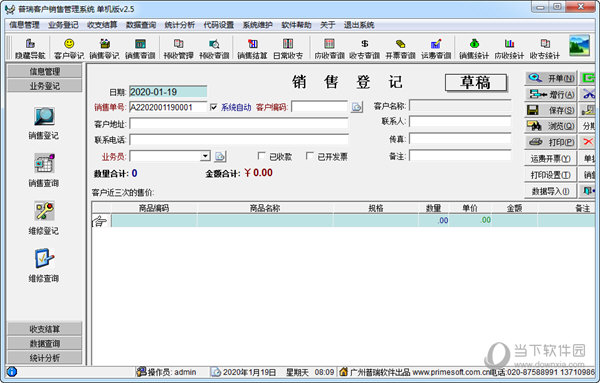
Task: Click the 运费开票(Y) button
Action: point(551,158)
